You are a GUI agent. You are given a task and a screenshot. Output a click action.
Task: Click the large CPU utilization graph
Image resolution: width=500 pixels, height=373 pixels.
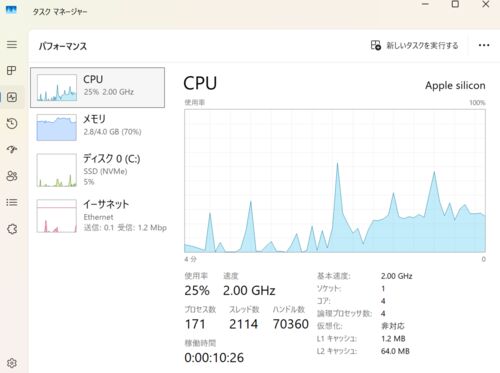tap(335, 181)
